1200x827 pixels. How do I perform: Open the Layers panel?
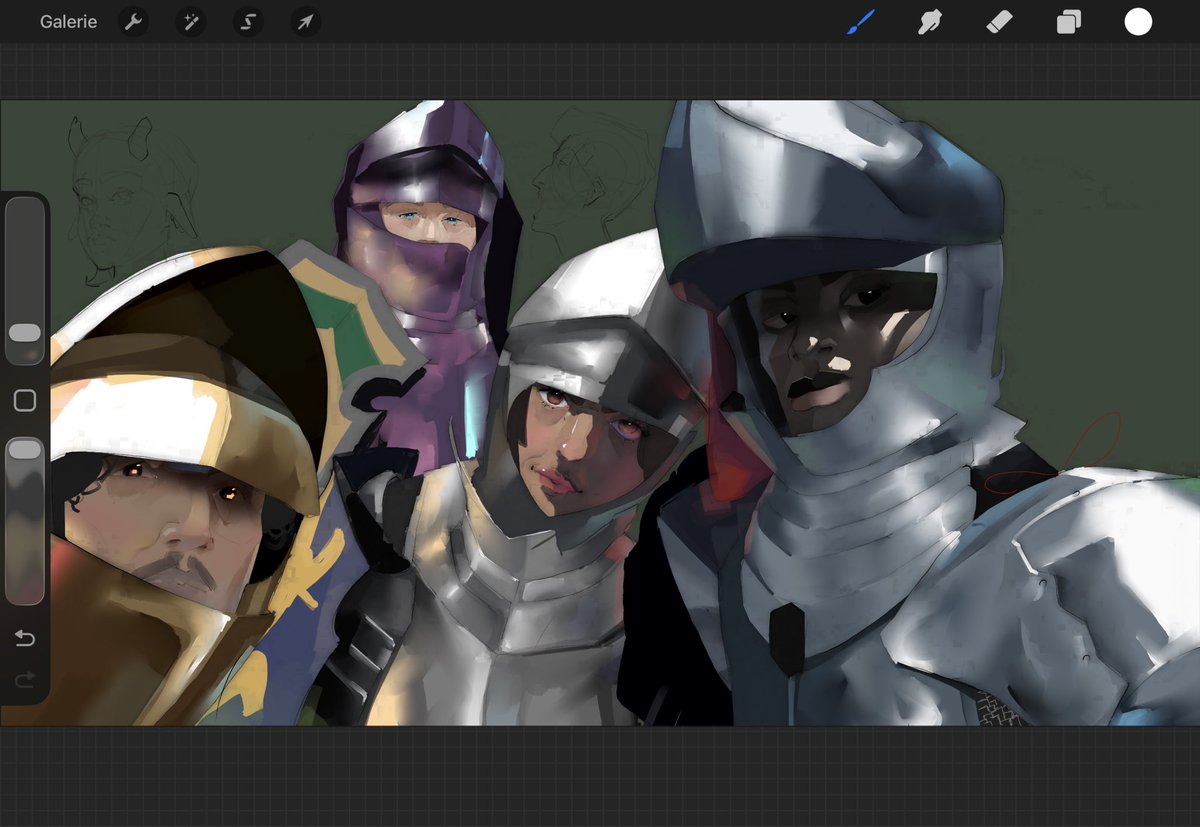tap(1069, 22)
